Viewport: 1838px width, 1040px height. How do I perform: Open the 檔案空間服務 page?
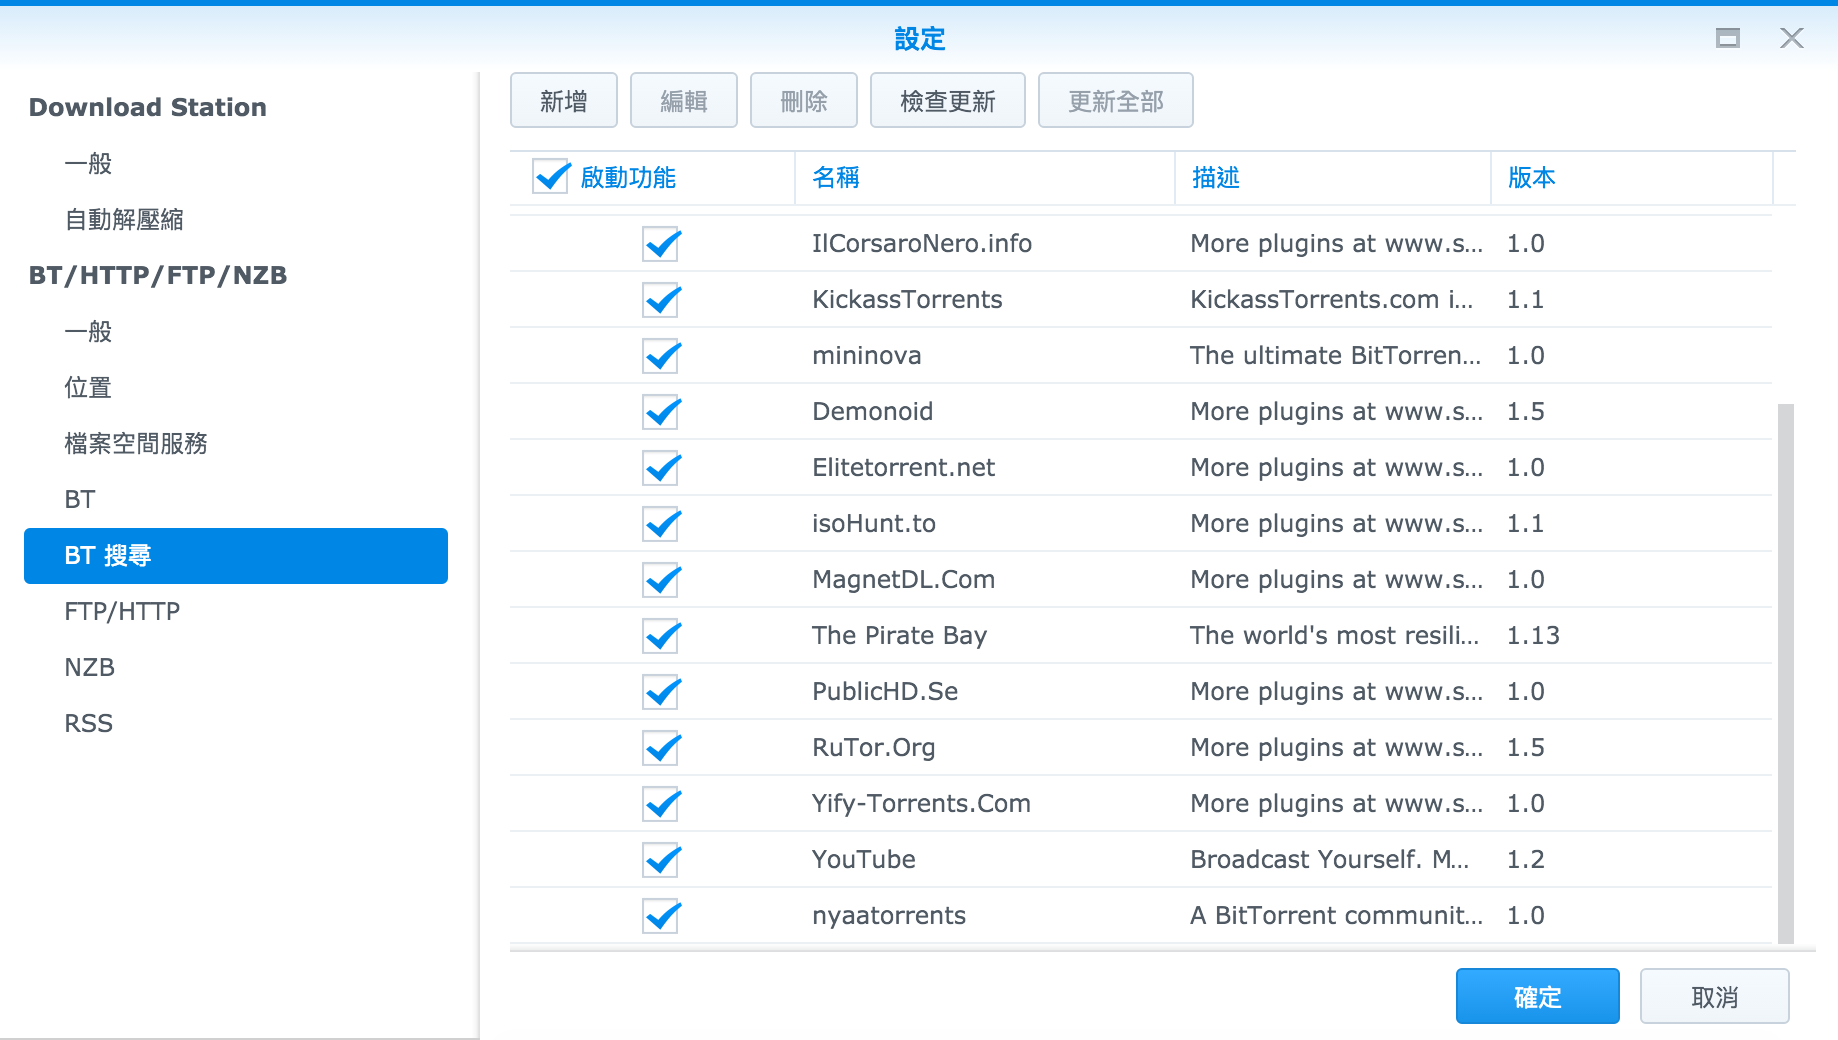236,443
